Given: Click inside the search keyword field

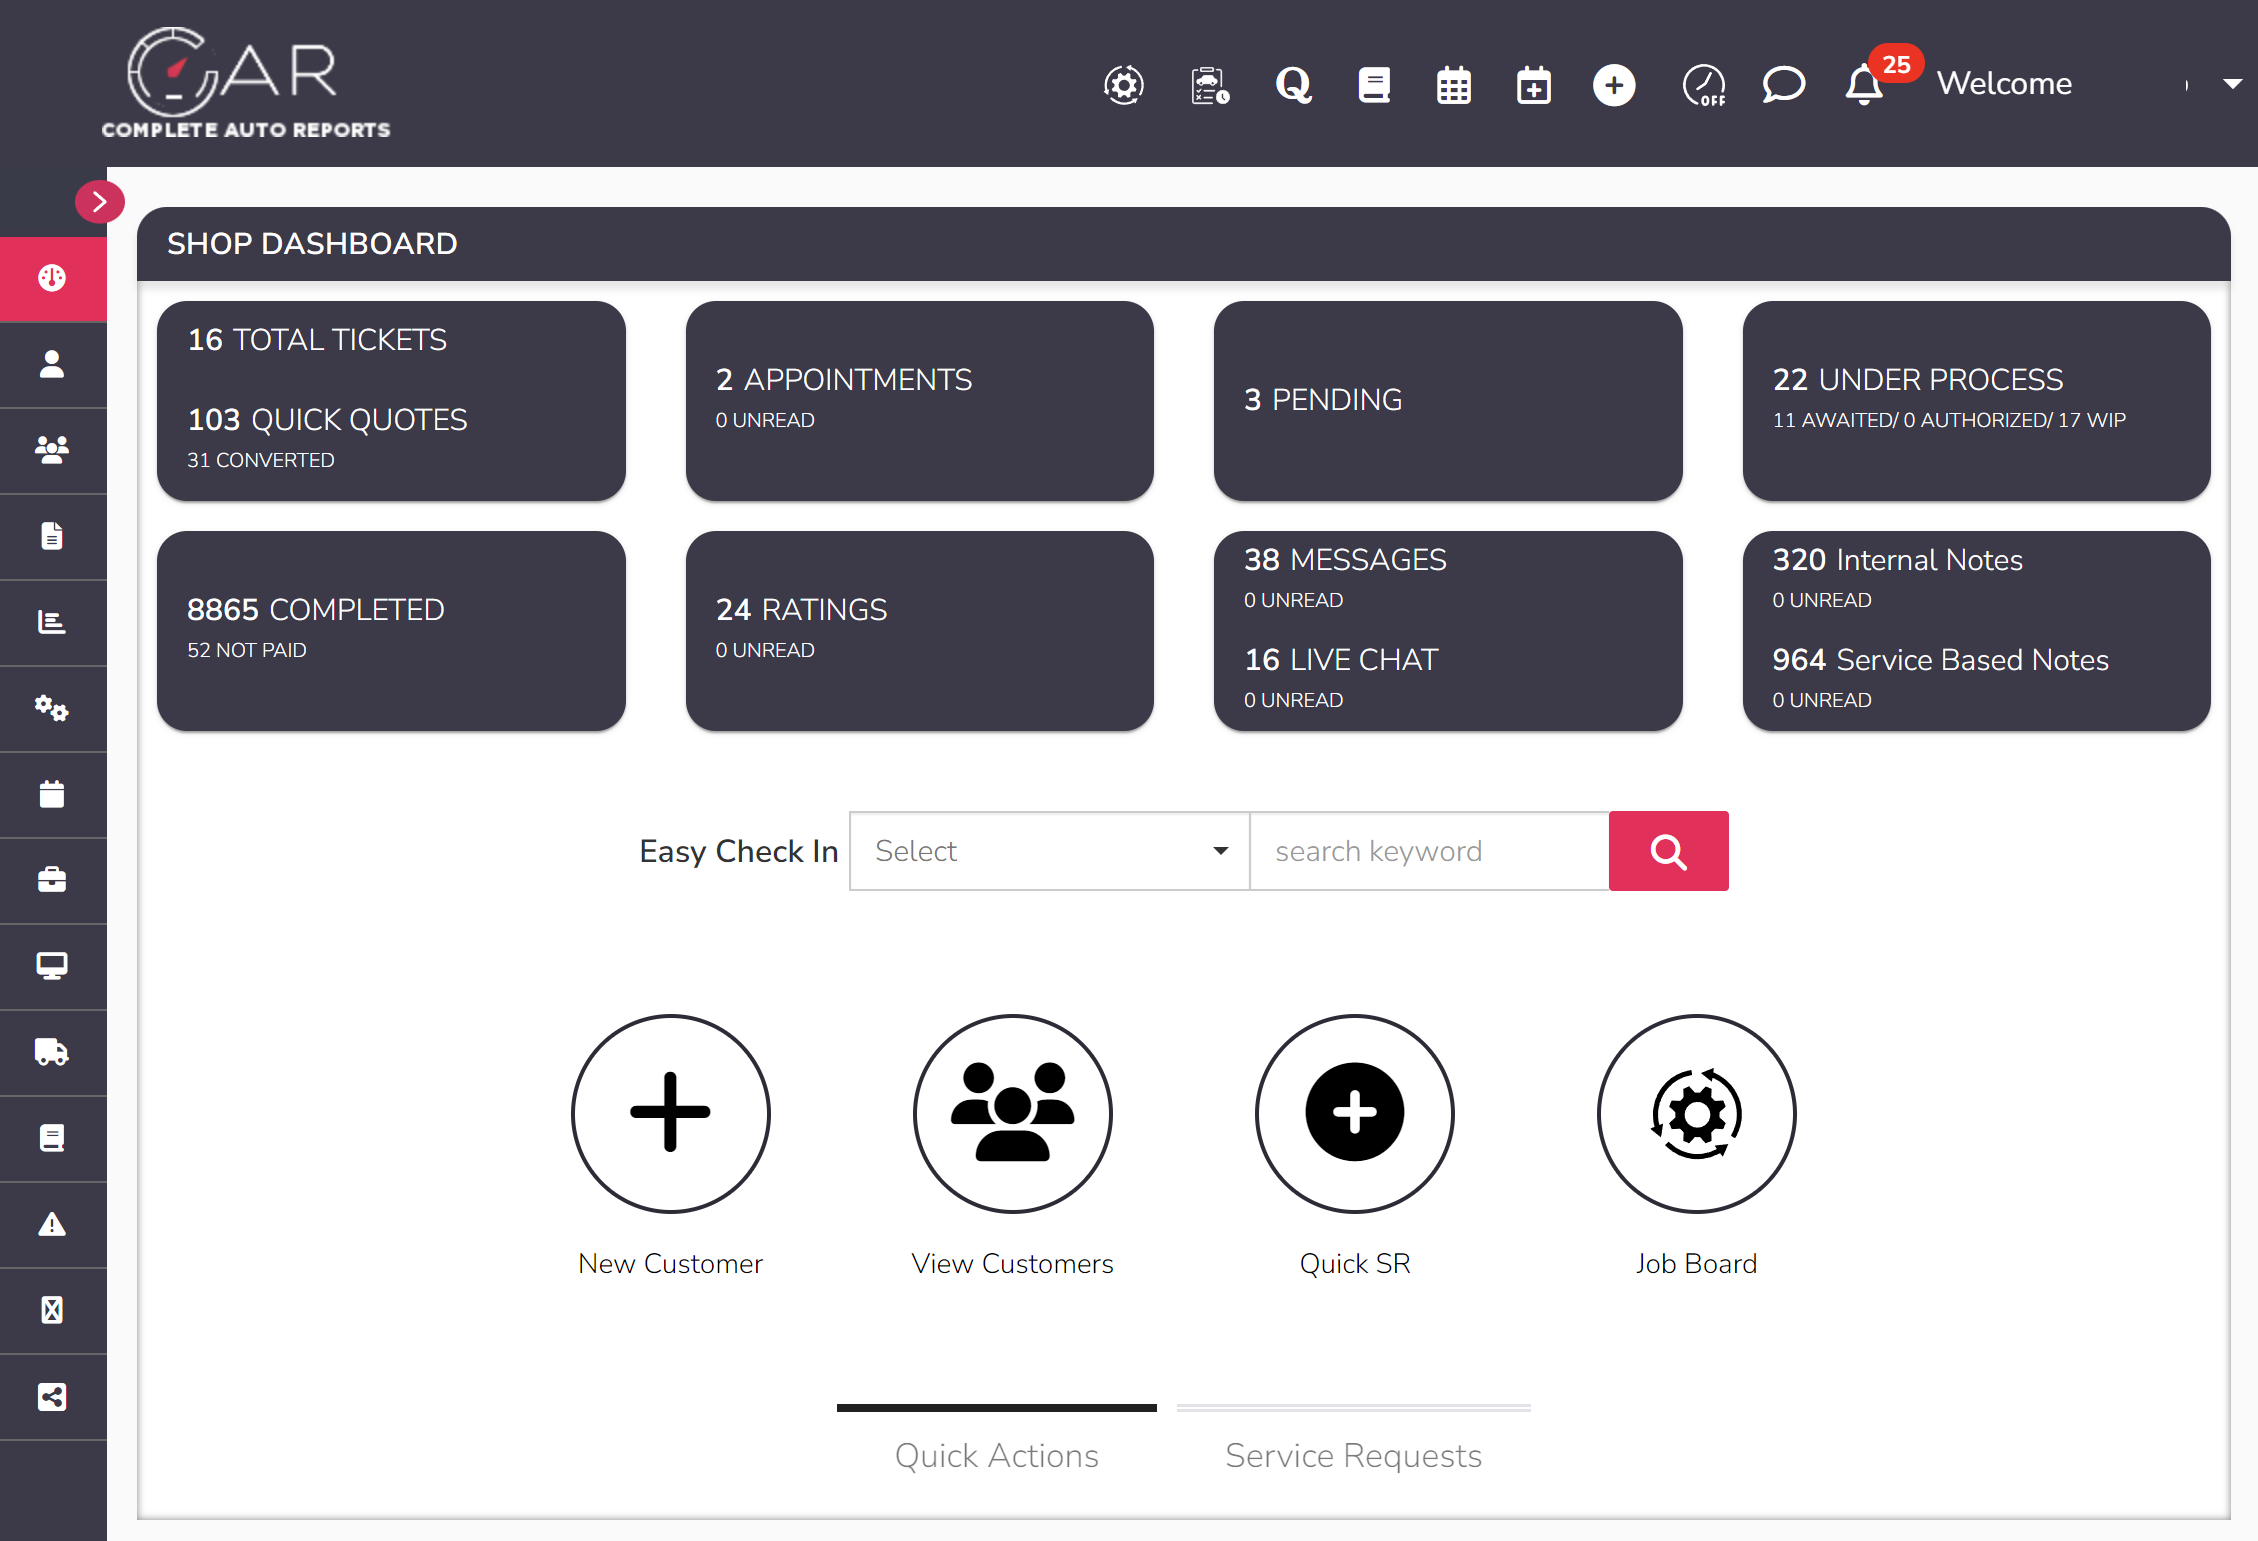Looking at the screenshot, I should pos(1428,851).
